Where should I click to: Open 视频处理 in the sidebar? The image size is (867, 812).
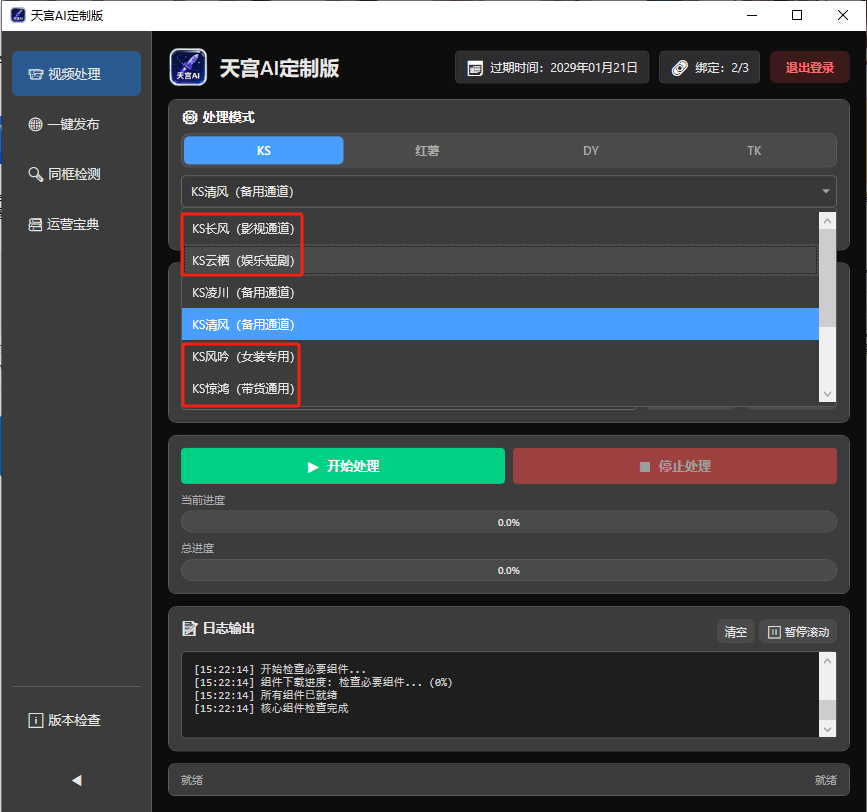76,74
